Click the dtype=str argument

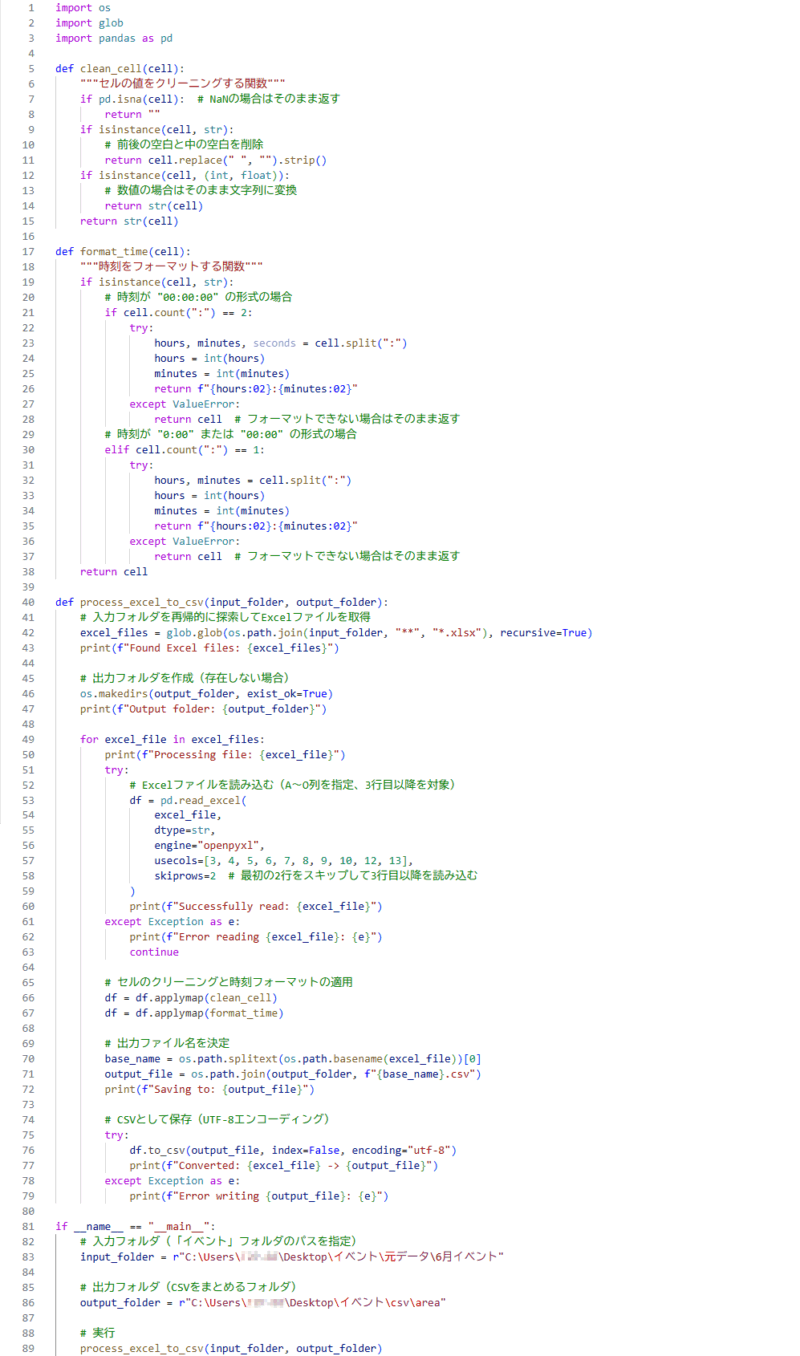pyautogui.click(x=185, y=830)
